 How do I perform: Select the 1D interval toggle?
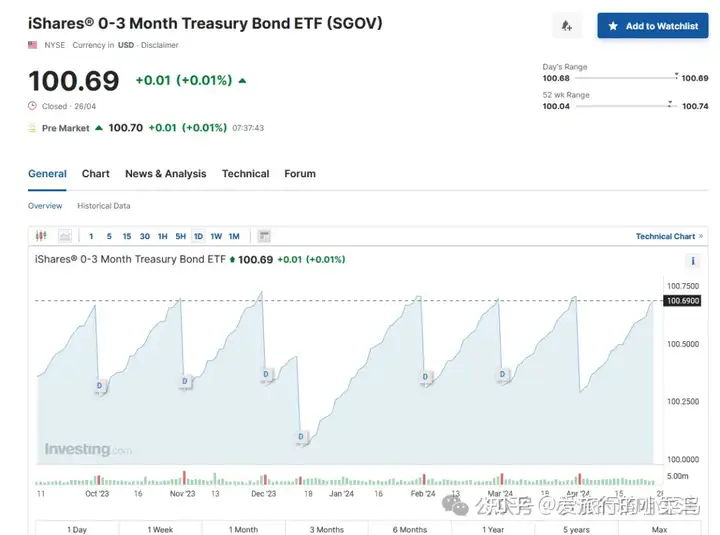[x=198, y=236]
